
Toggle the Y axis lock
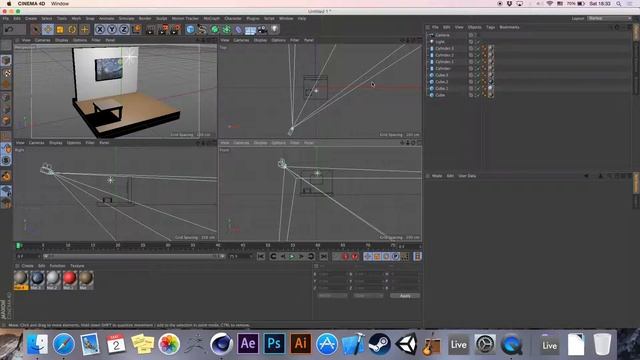click(112, 29)
